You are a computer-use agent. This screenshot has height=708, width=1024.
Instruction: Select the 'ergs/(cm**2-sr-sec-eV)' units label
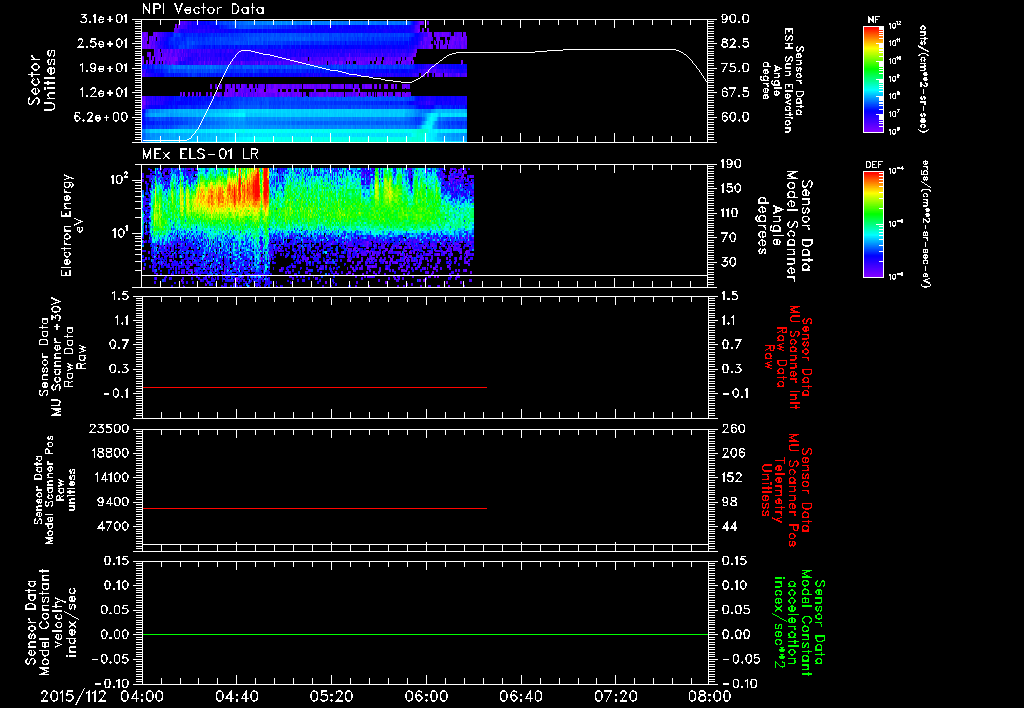pyautogui.click(x=925, y=224)
